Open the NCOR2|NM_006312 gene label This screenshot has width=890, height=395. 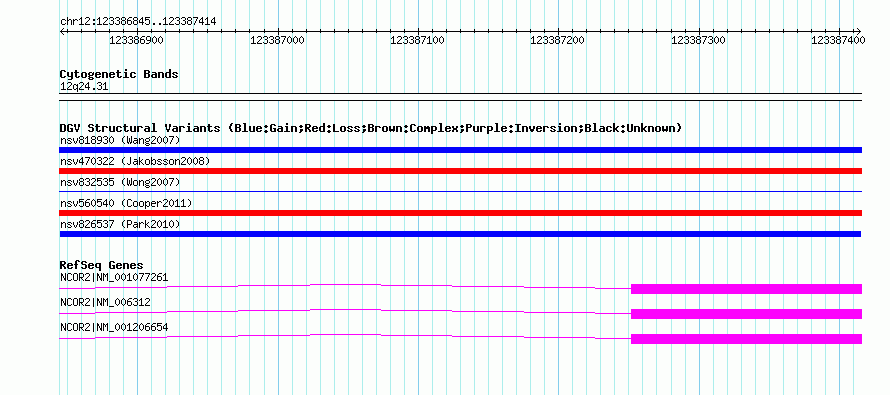(x=105, y=302)
